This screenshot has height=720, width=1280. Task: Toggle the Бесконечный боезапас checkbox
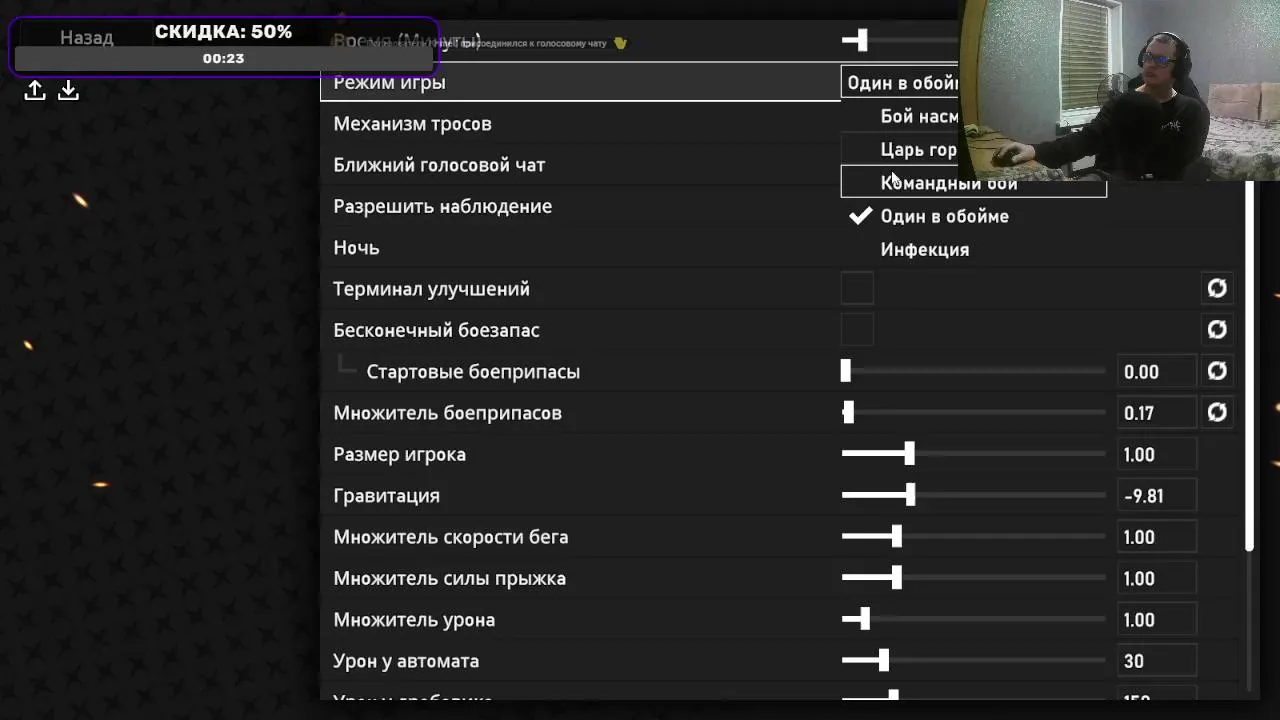click(857, 330)
